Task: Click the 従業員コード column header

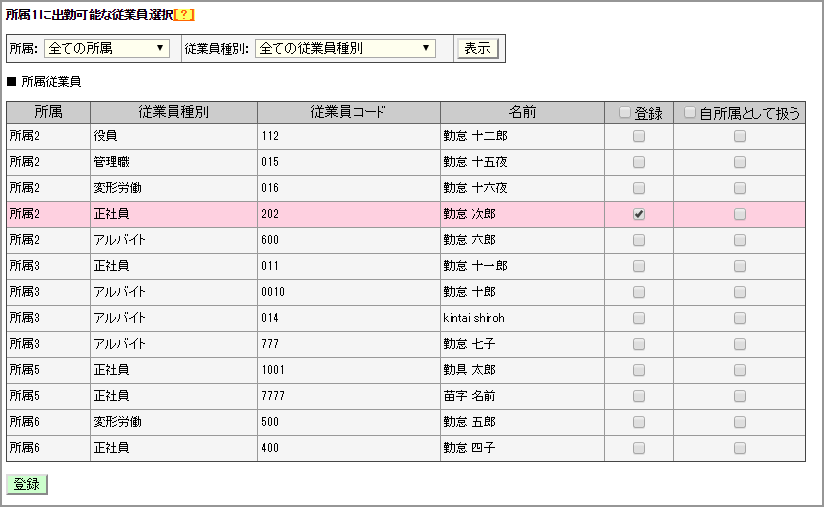Action: (x=348, y=112)
